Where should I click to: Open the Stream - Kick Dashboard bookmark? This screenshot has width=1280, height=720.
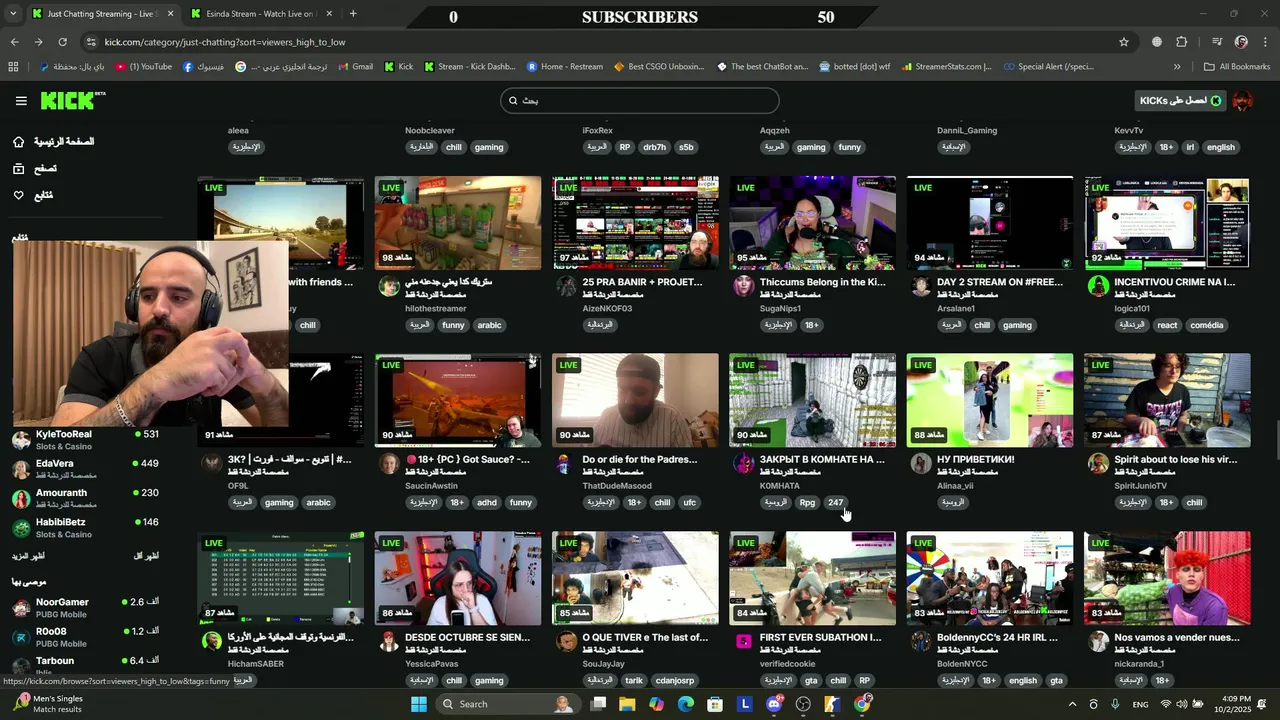470,67
